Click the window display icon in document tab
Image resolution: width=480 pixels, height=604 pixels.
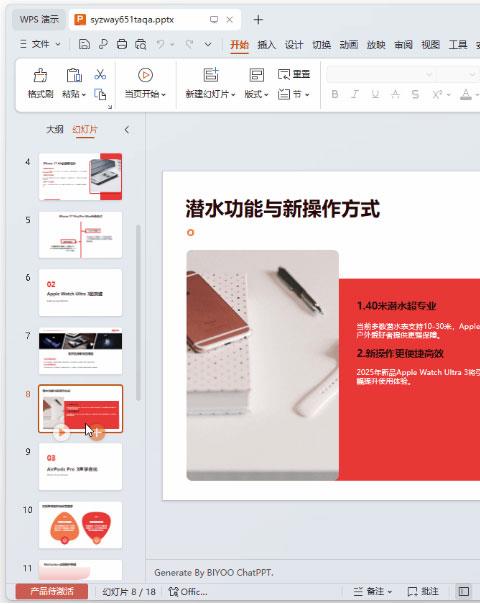(x=214, y=19)
